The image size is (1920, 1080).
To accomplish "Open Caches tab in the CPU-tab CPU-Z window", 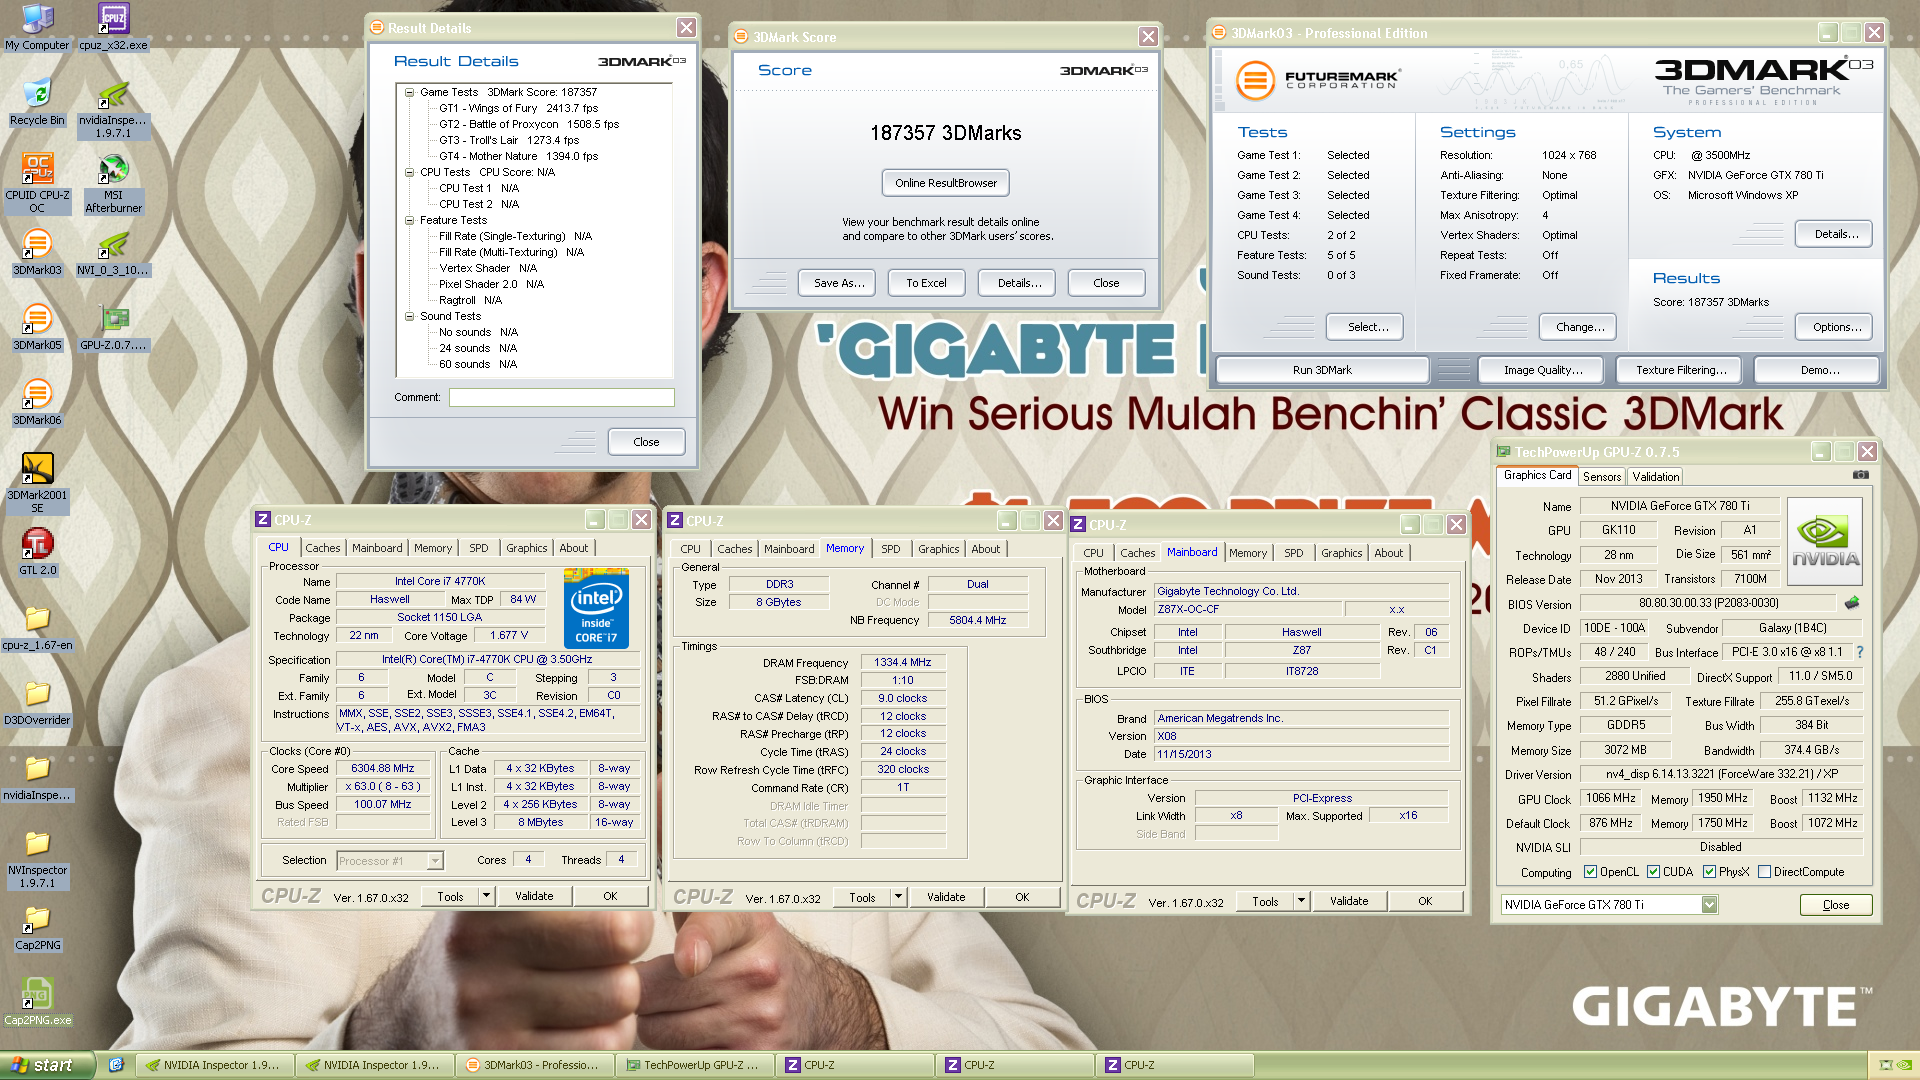I will [322, 548].
